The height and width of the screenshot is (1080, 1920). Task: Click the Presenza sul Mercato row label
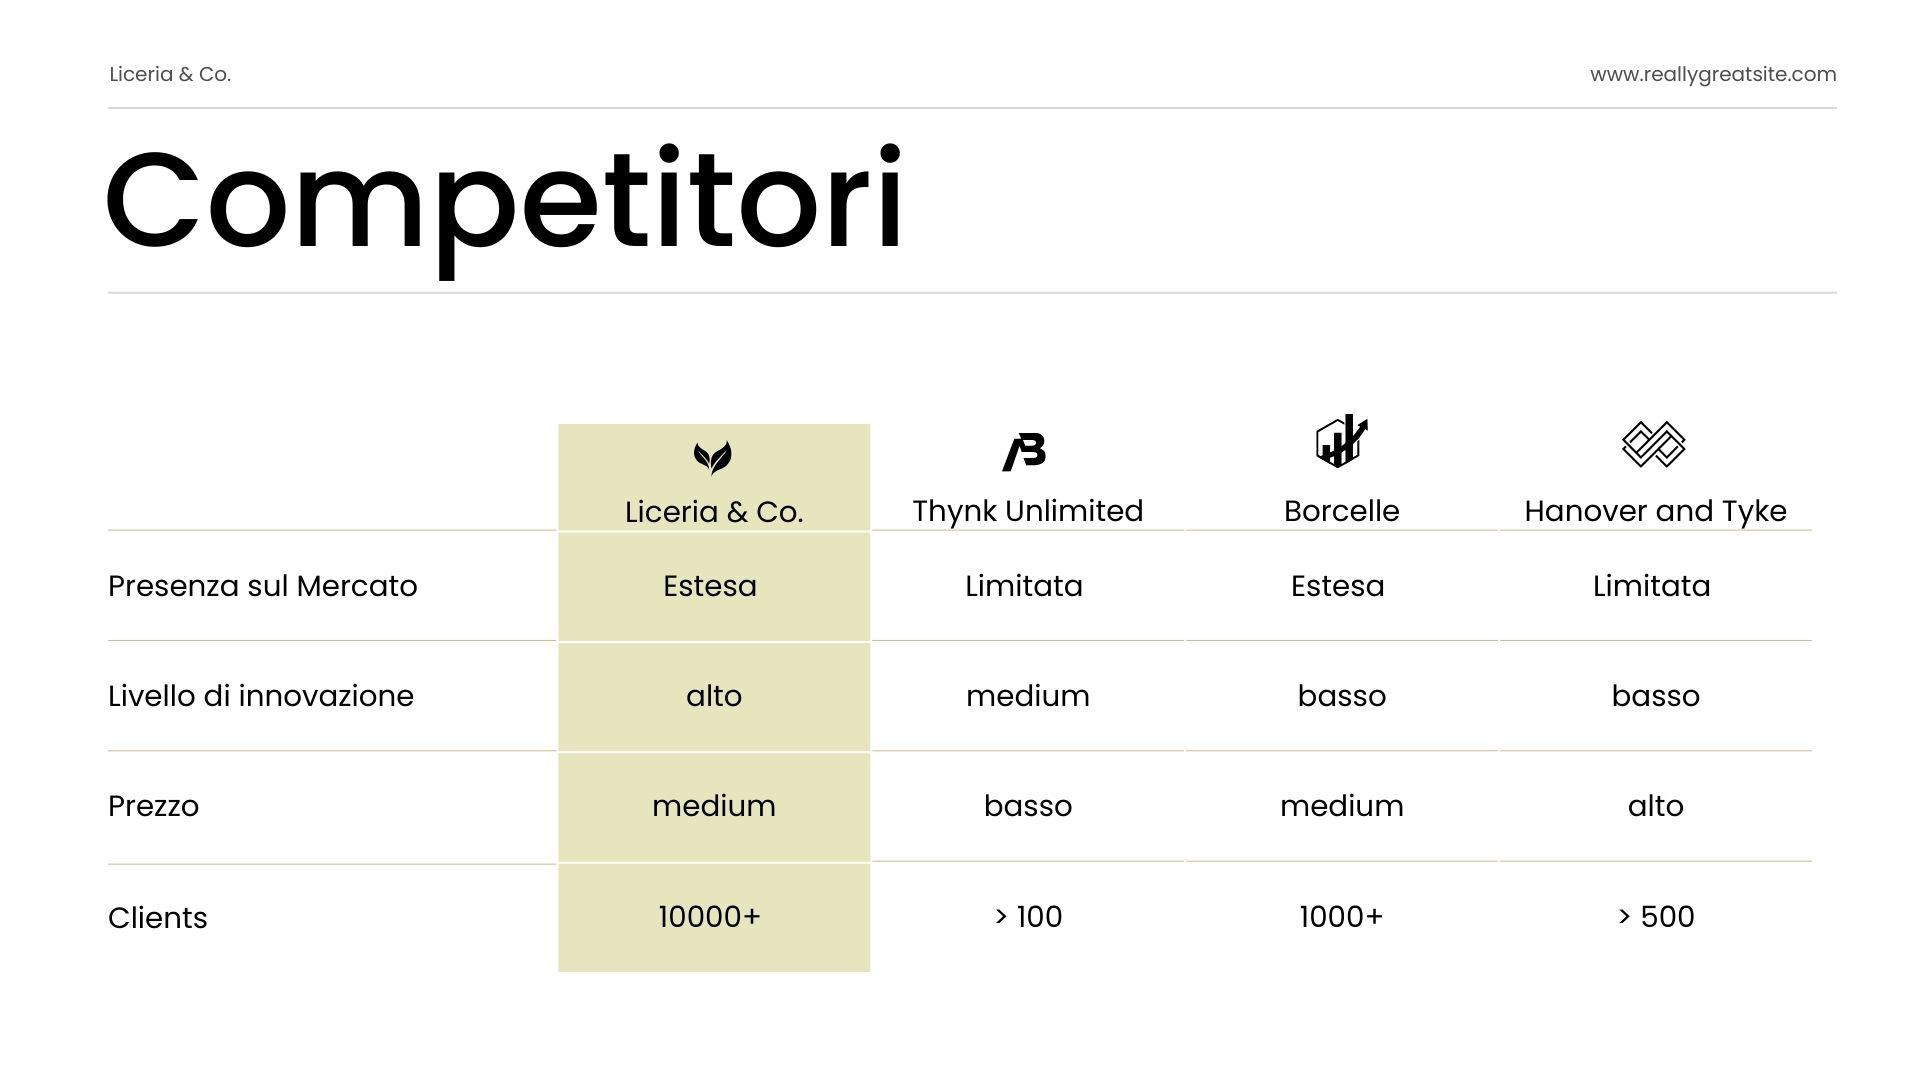[263, 585]
